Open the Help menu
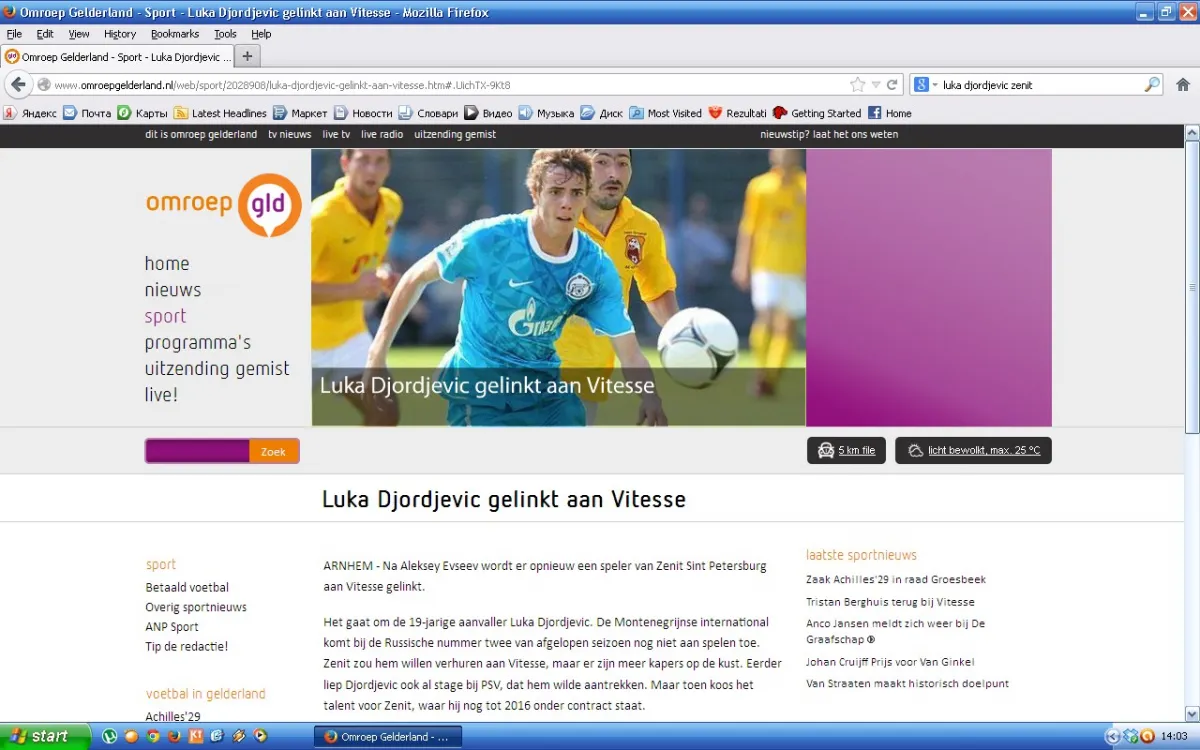The height and width of the screenshot is (750, 1200). 261,34
